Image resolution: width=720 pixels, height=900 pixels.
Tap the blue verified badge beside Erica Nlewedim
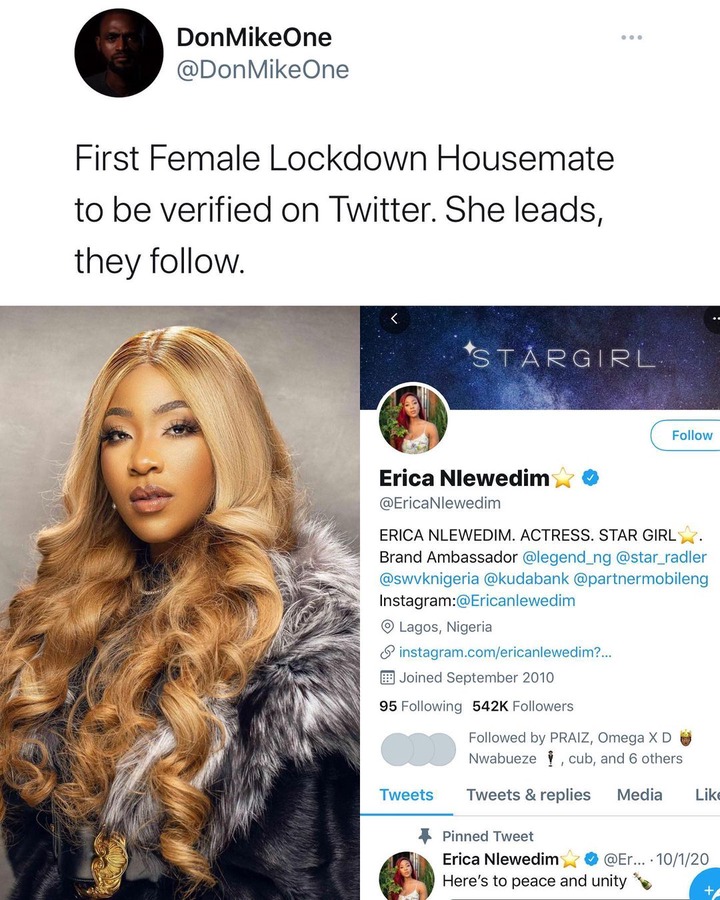pyautogui.click(x=590, y=477)
